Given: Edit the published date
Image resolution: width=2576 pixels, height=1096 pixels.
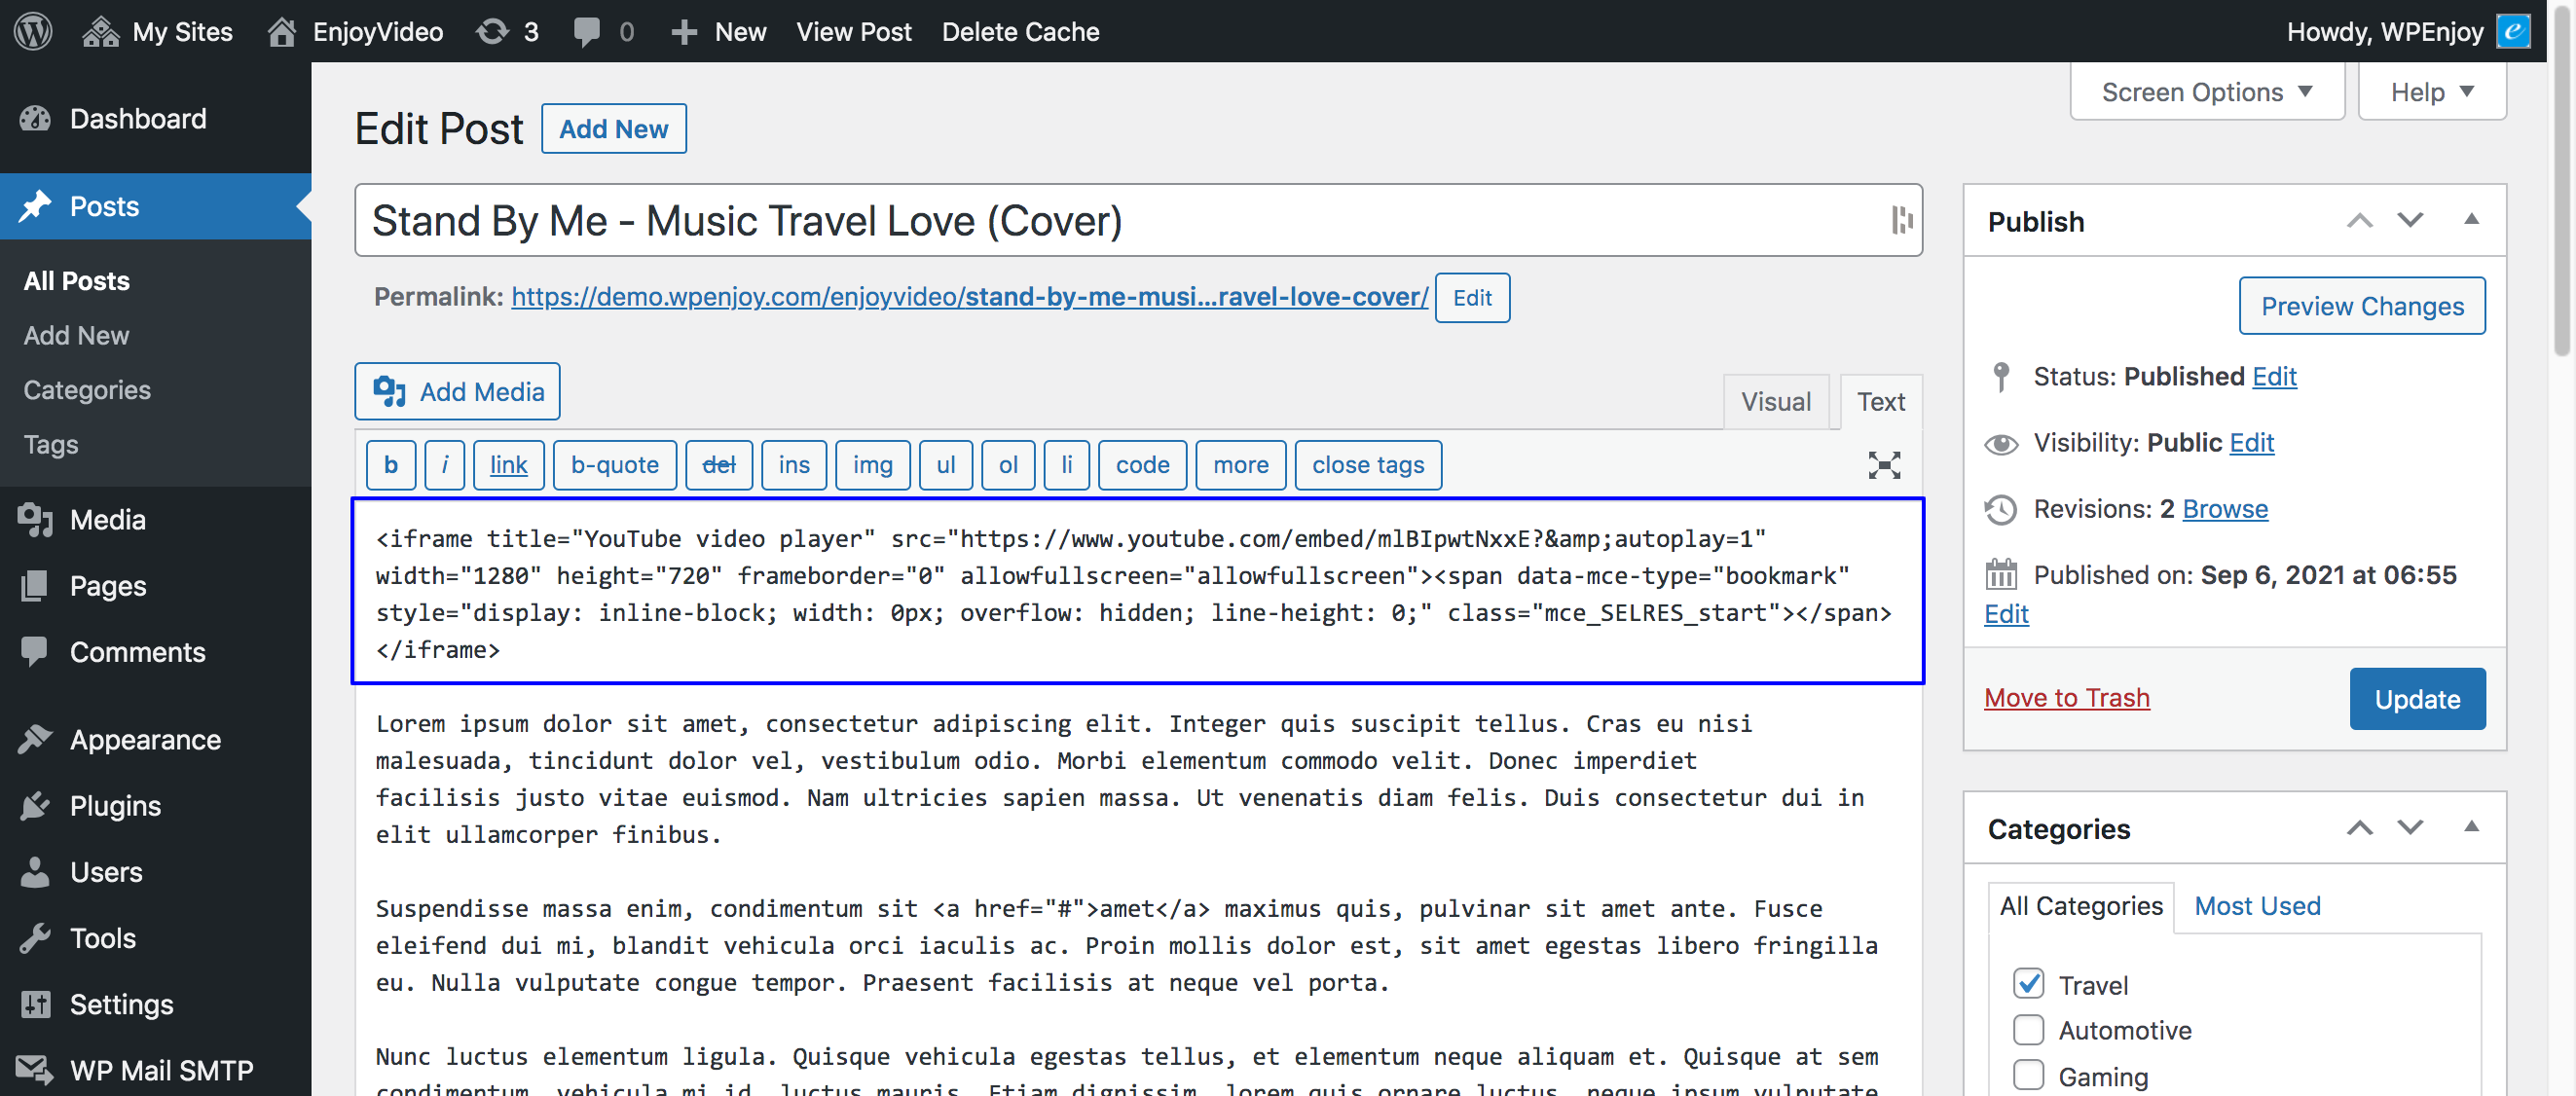Looking at the screenshot, I should pyautogui.click(x=2006, y=614).
